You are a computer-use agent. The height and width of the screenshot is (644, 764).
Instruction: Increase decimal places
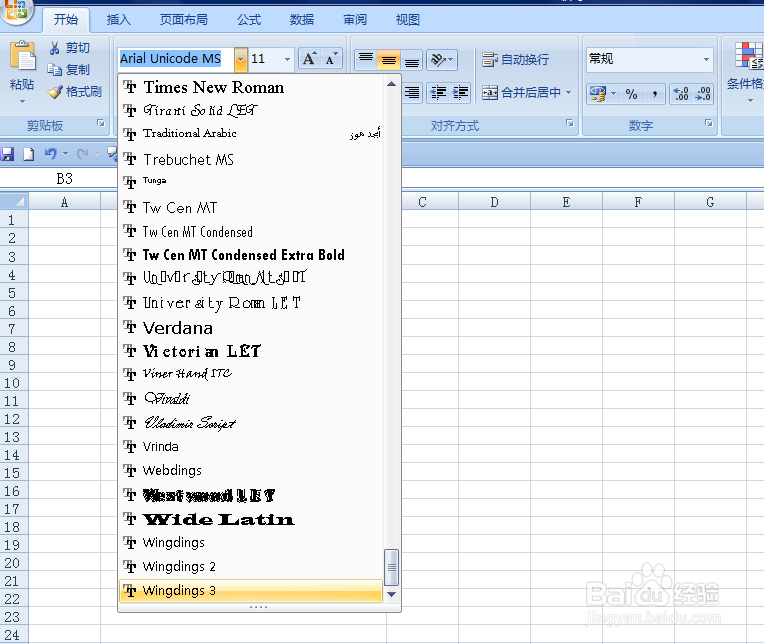681,94
